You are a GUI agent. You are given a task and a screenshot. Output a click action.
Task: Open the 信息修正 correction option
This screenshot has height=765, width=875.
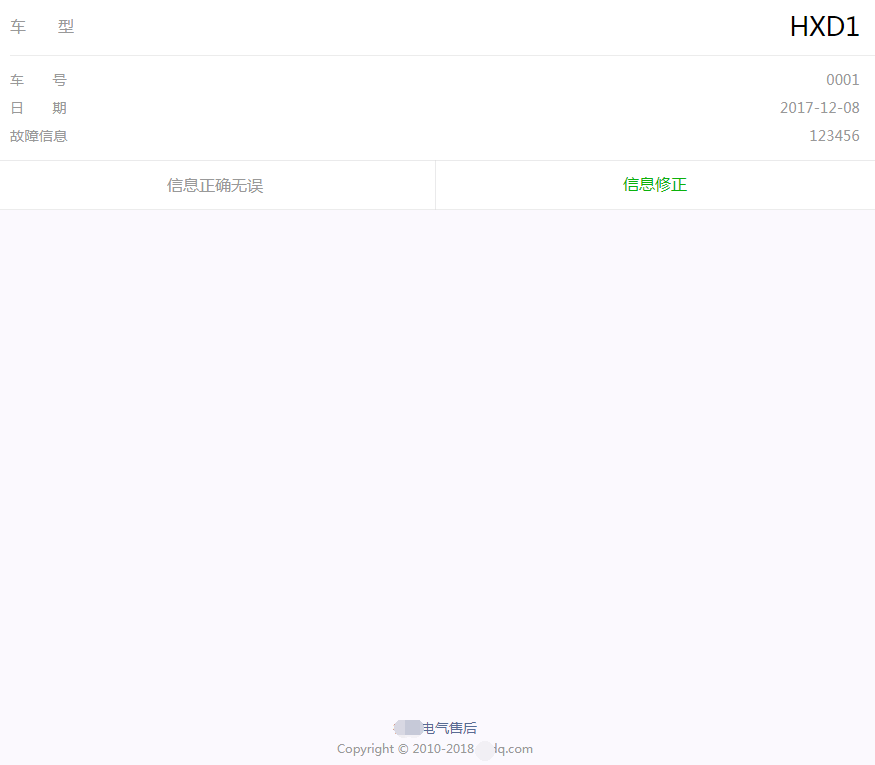(655, 185)
